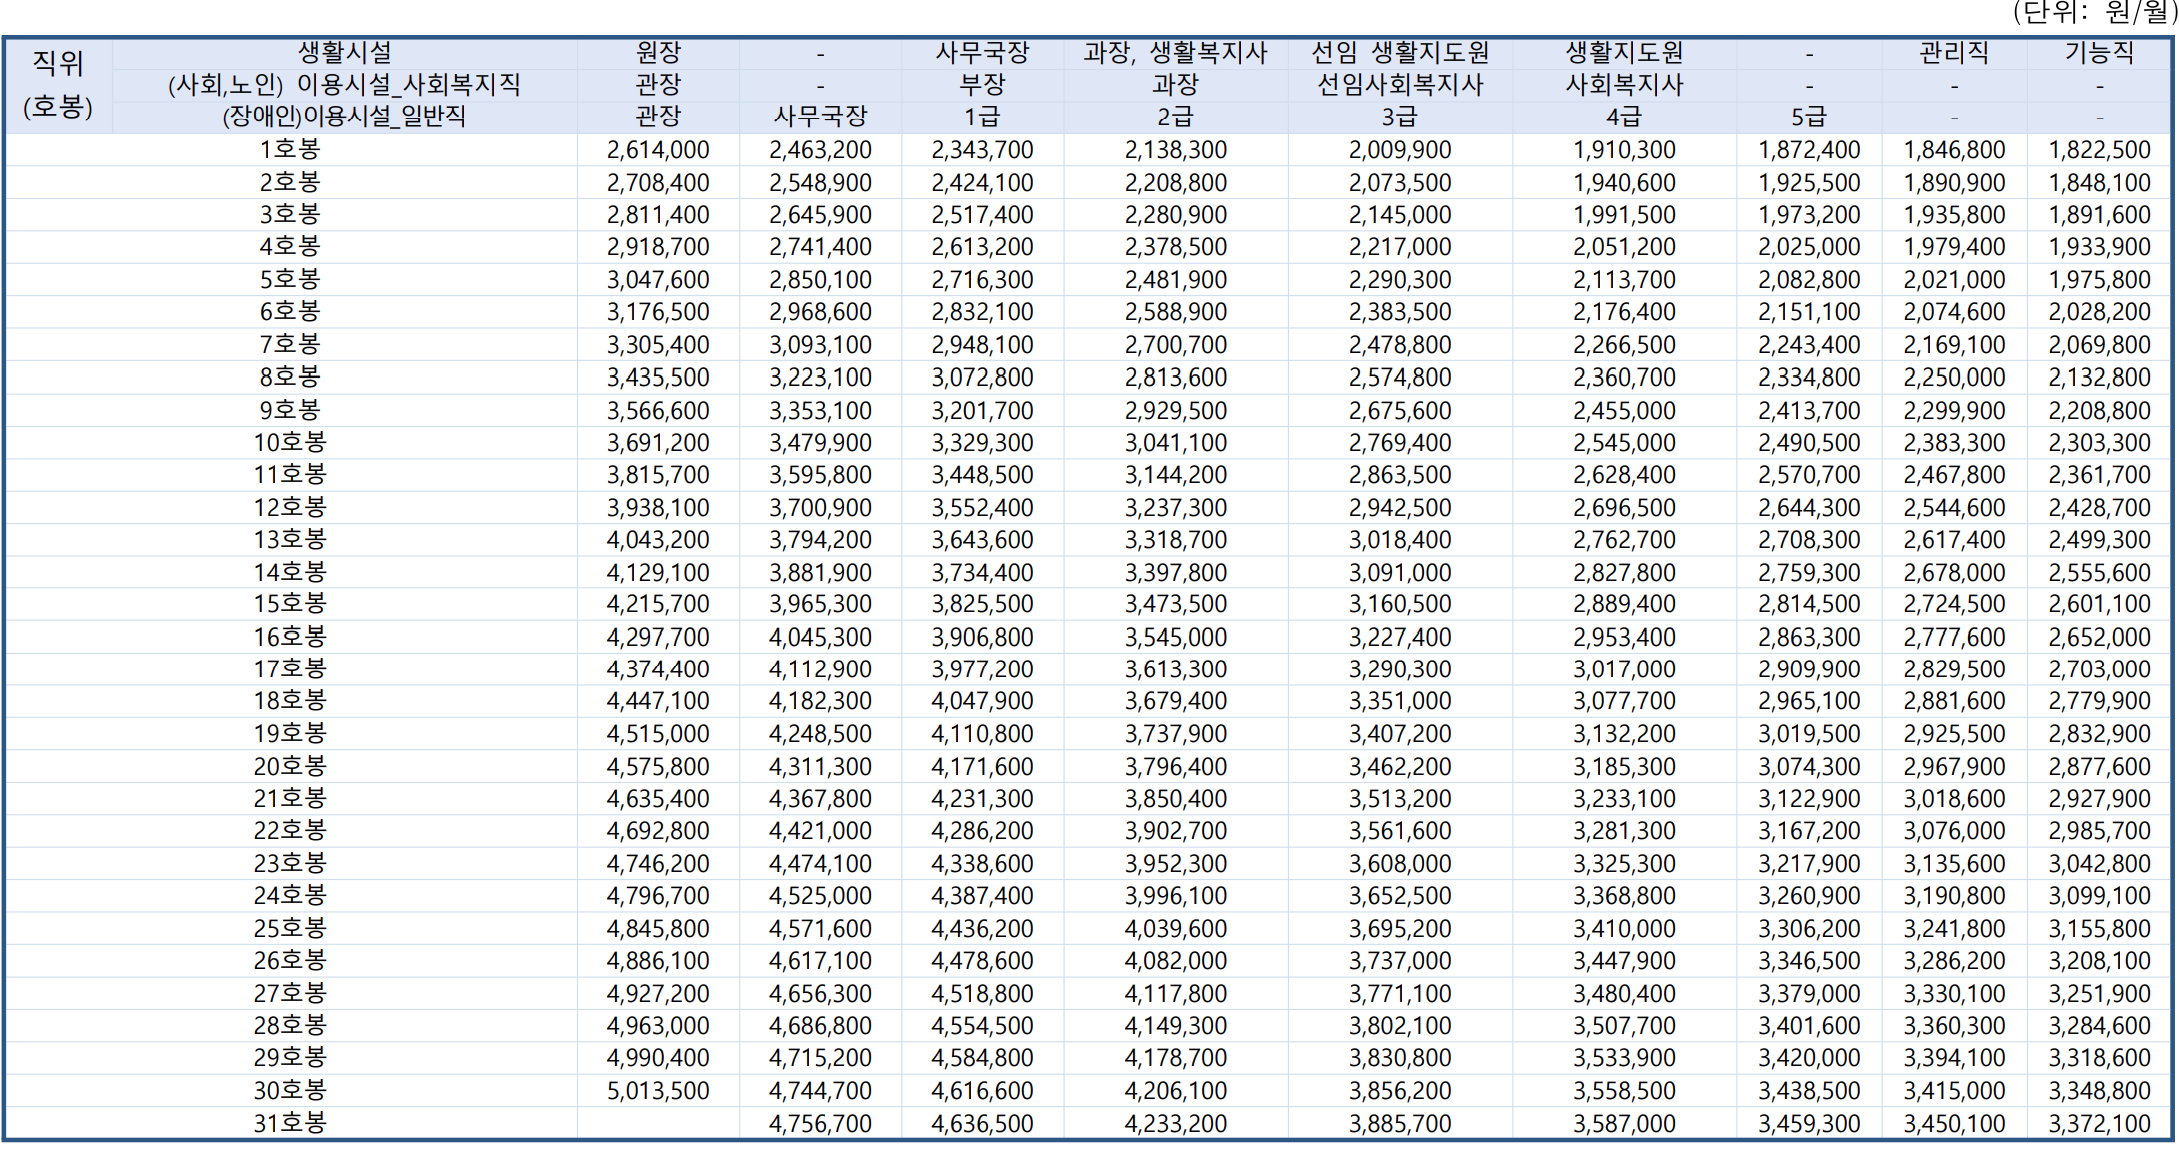This screenshot has width=2179, height=1151.
Task: Click cell with value 5,013,500
Action: tap(658, 1091)
